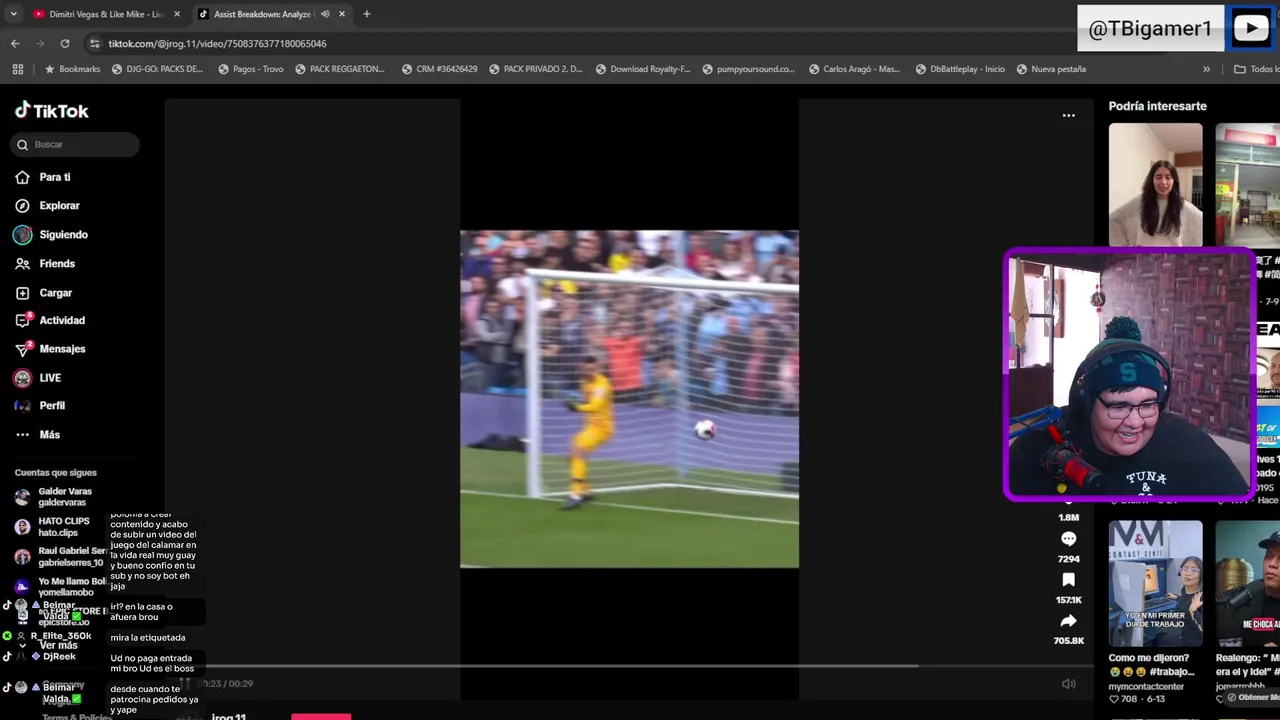
Task: Open the pumpyoursound.co bookmark
Action: coord(748,69)
